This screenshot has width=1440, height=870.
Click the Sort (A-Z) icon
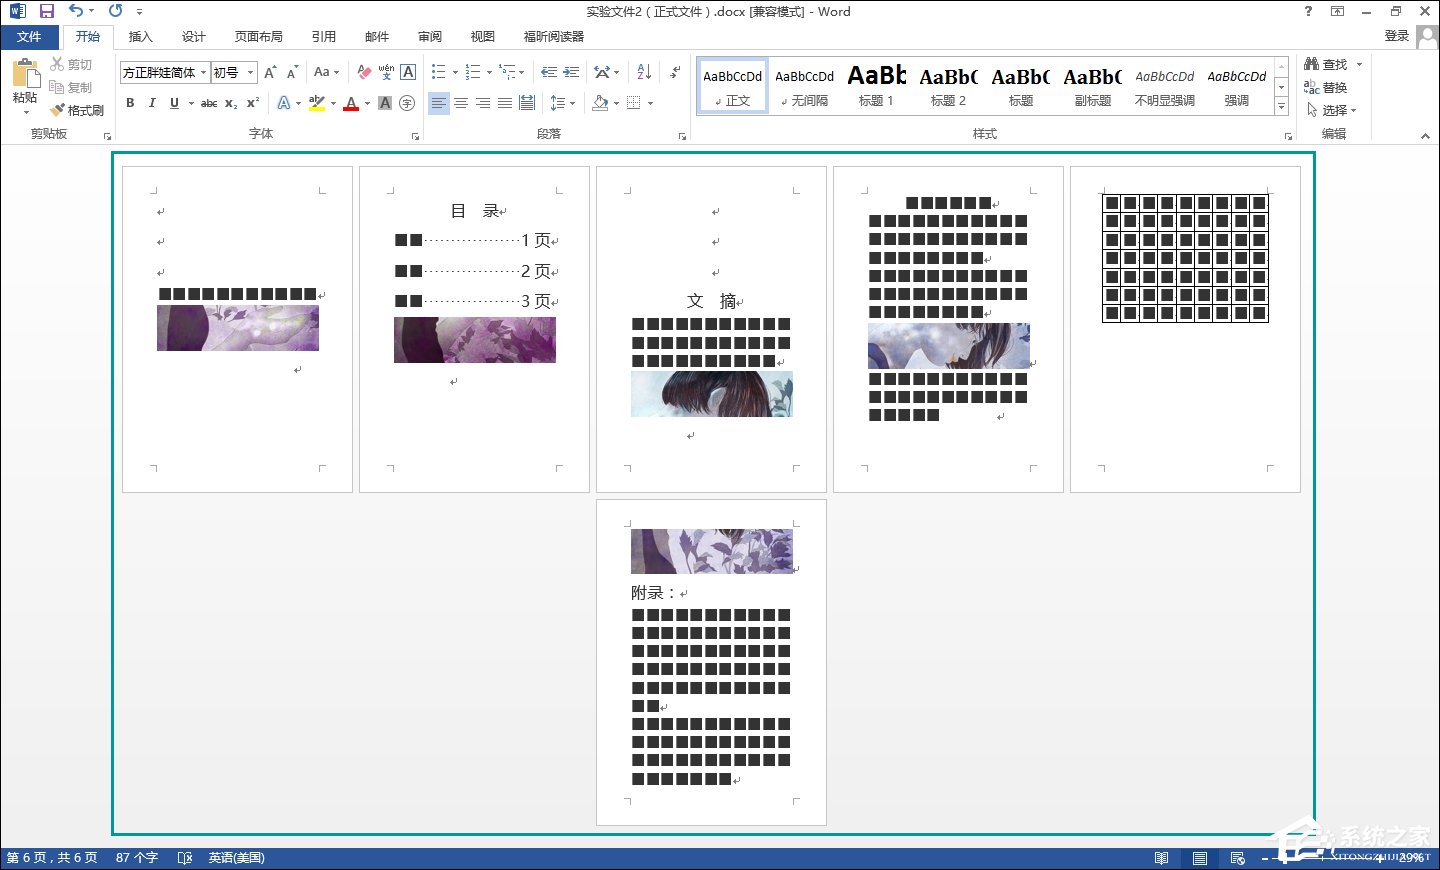[x=644, y=72]
